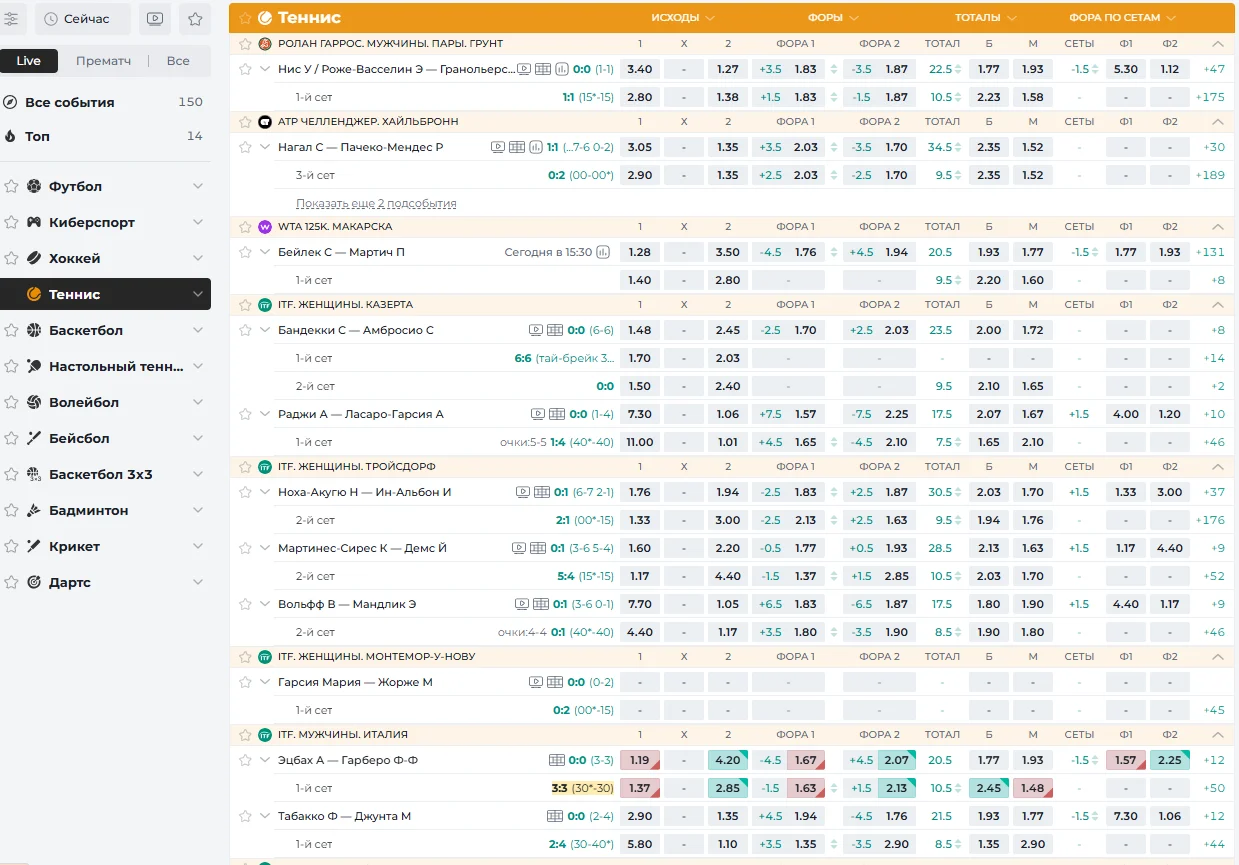This screenshot has height=865, width=1239.
Task: Click the video broadcast filter icon
Action: pos(154,19)
